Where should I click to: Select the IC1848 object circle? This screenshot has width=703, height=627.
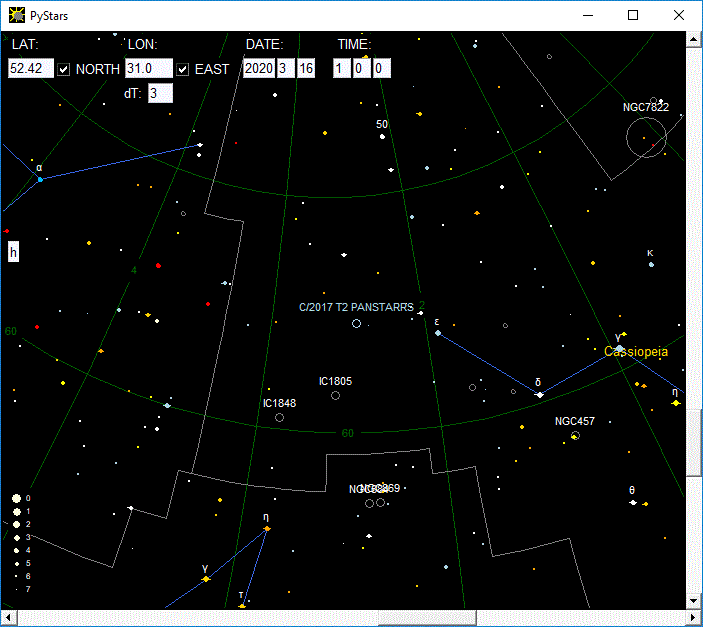pyautogui.click(x=279, y=418)
